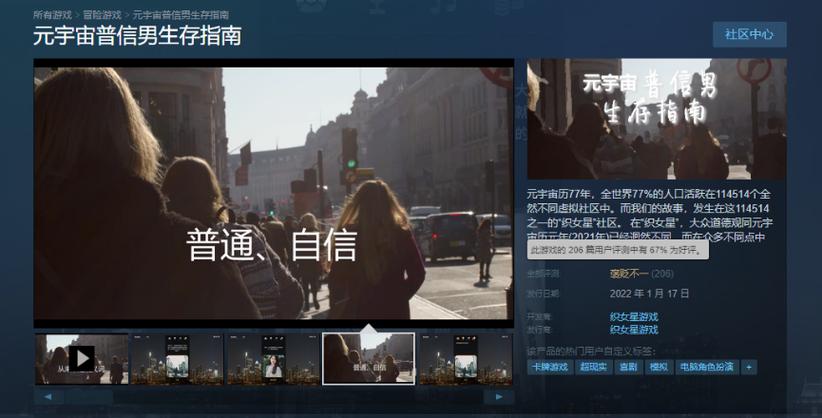Click the release date 2022 年 1 月 17 日
822x418 pixels.
(649, 294)
